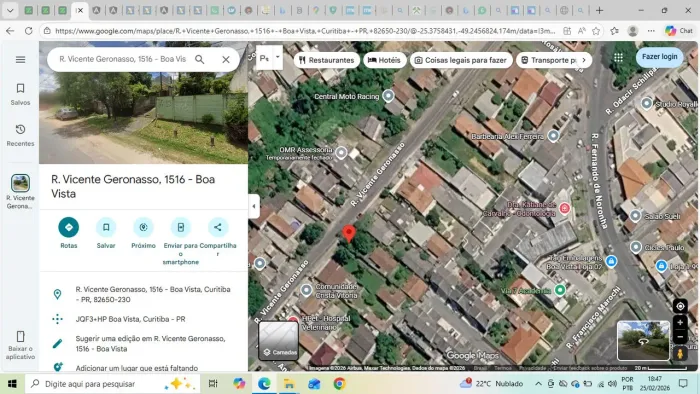Select Salão Sueli map marker
Viewport: 700px width, 394px height.
(x=635, y=216)
